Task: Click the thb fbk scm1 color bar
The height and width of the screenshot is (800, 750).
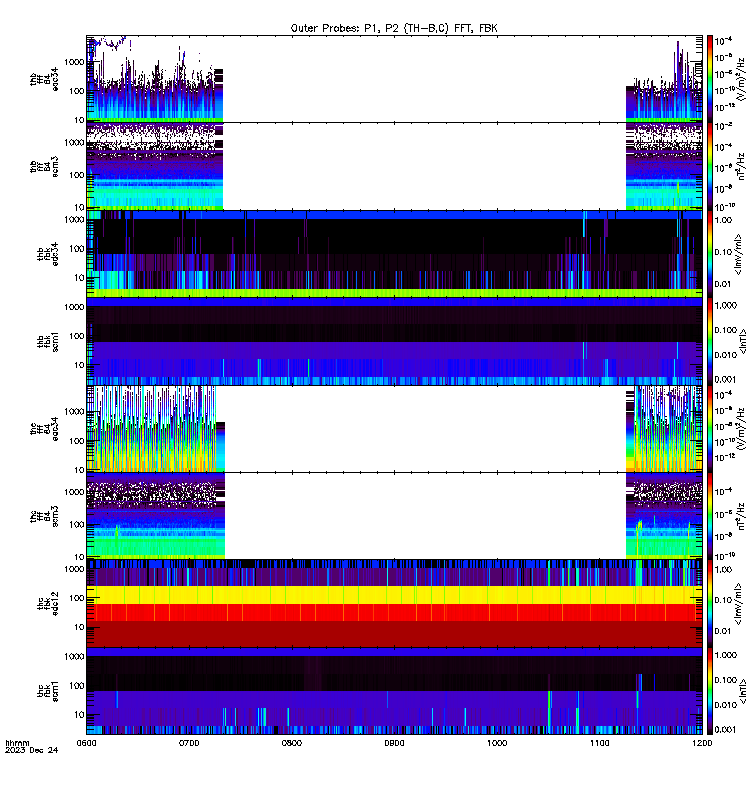Action: point(710,341)
